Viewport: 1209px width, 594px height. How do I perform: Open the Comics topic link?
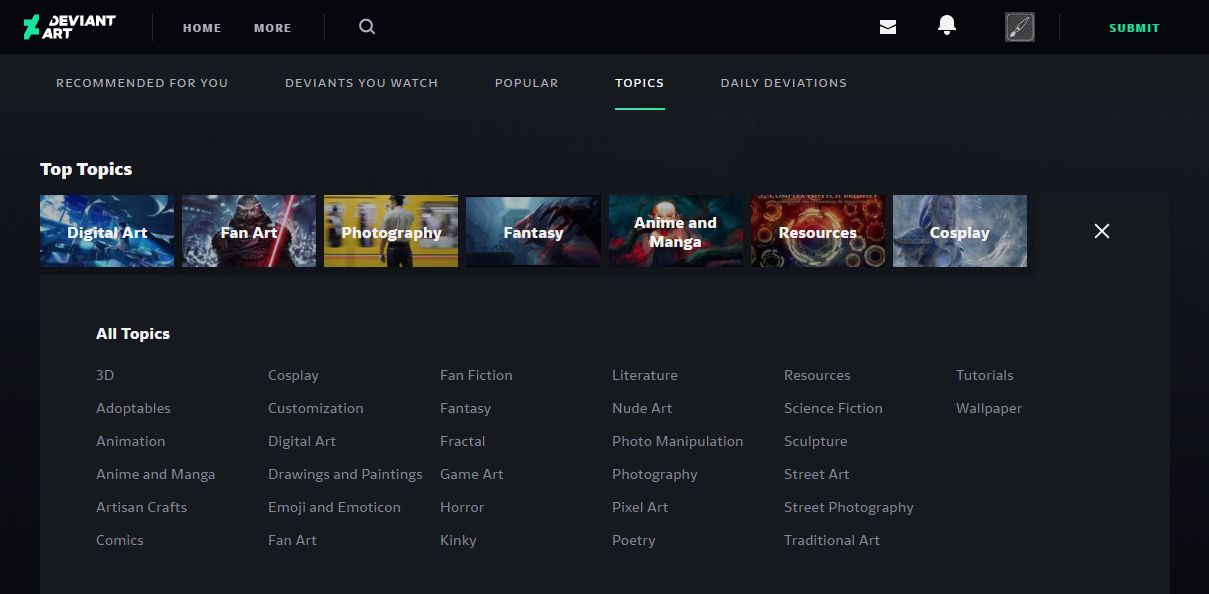coord(120,540)
